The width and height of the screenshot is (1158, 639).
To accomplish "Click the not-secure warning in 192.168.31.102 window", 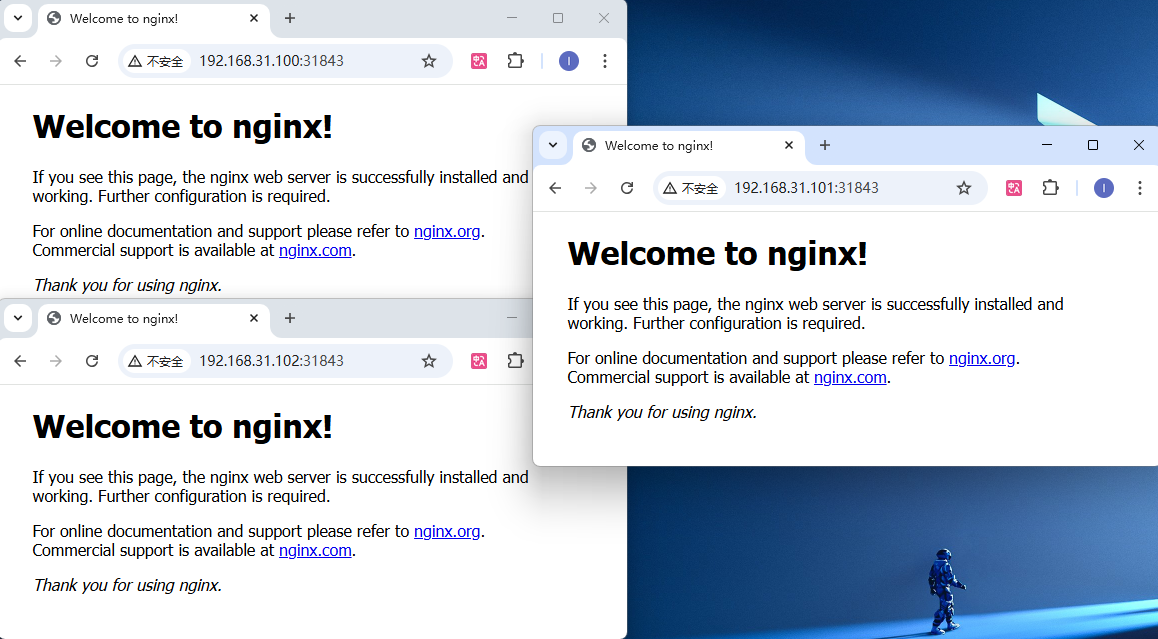I will pos(156,361).
